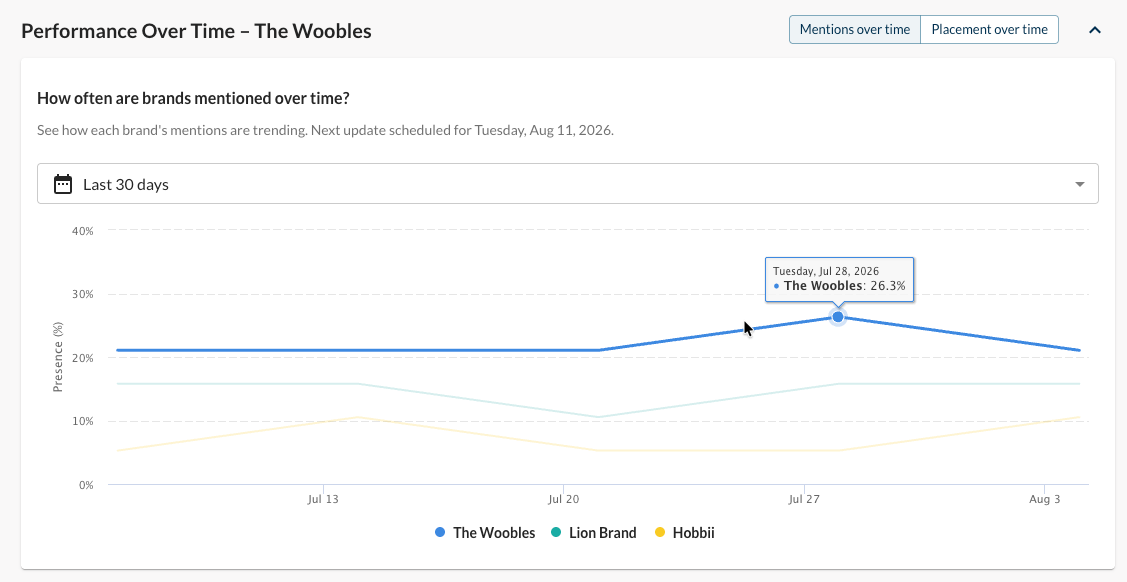Click 'How often are brands mentioned over time?' heading

tap(193, 98)
